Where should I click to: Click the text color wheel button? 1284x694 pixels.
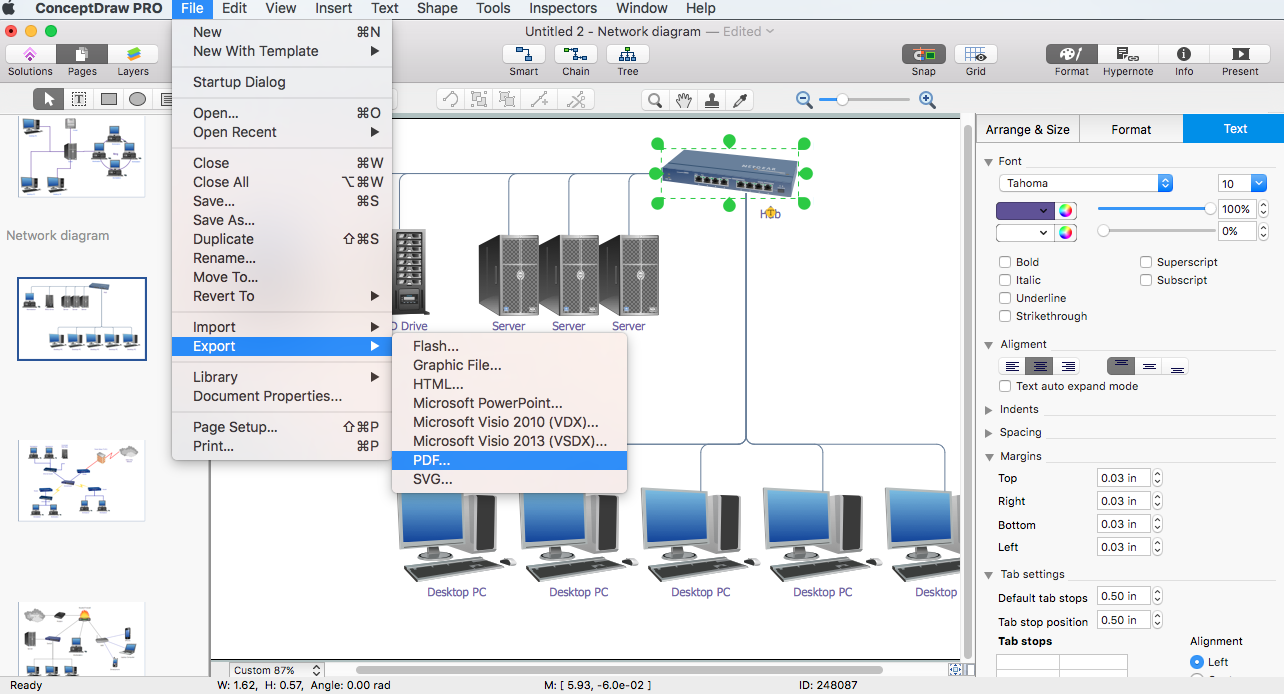1067,210
